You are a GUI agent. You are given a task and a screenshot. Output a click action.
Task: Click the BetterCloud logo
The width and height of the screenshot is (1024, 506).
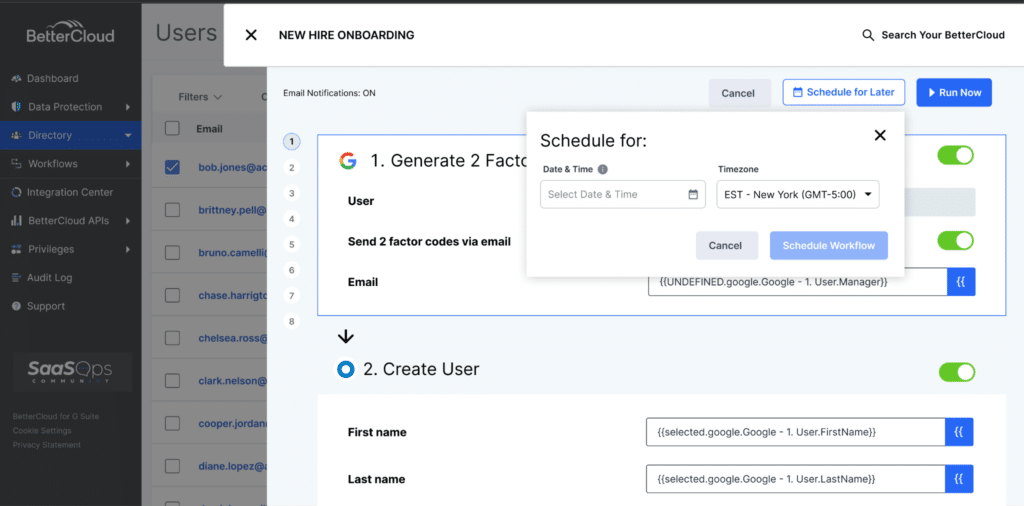[x=70, y=31]
